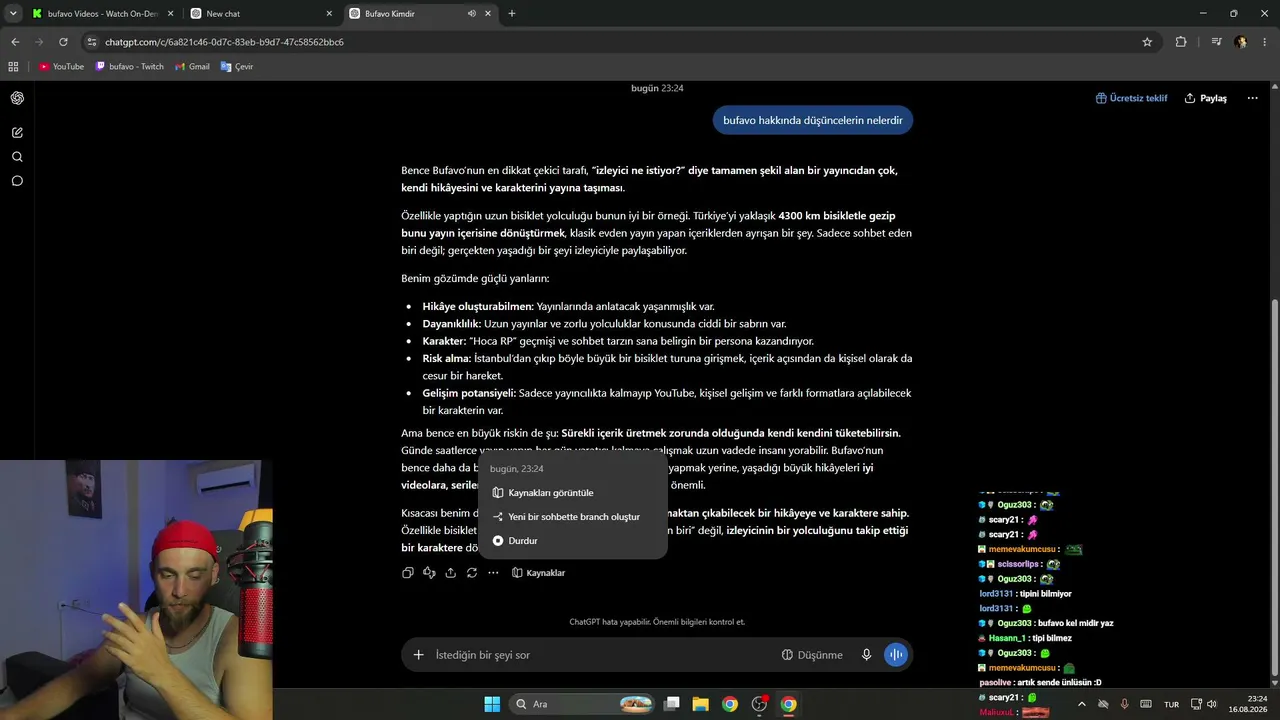
Task: Open Task View on taskbar
Action: (672, 704)
